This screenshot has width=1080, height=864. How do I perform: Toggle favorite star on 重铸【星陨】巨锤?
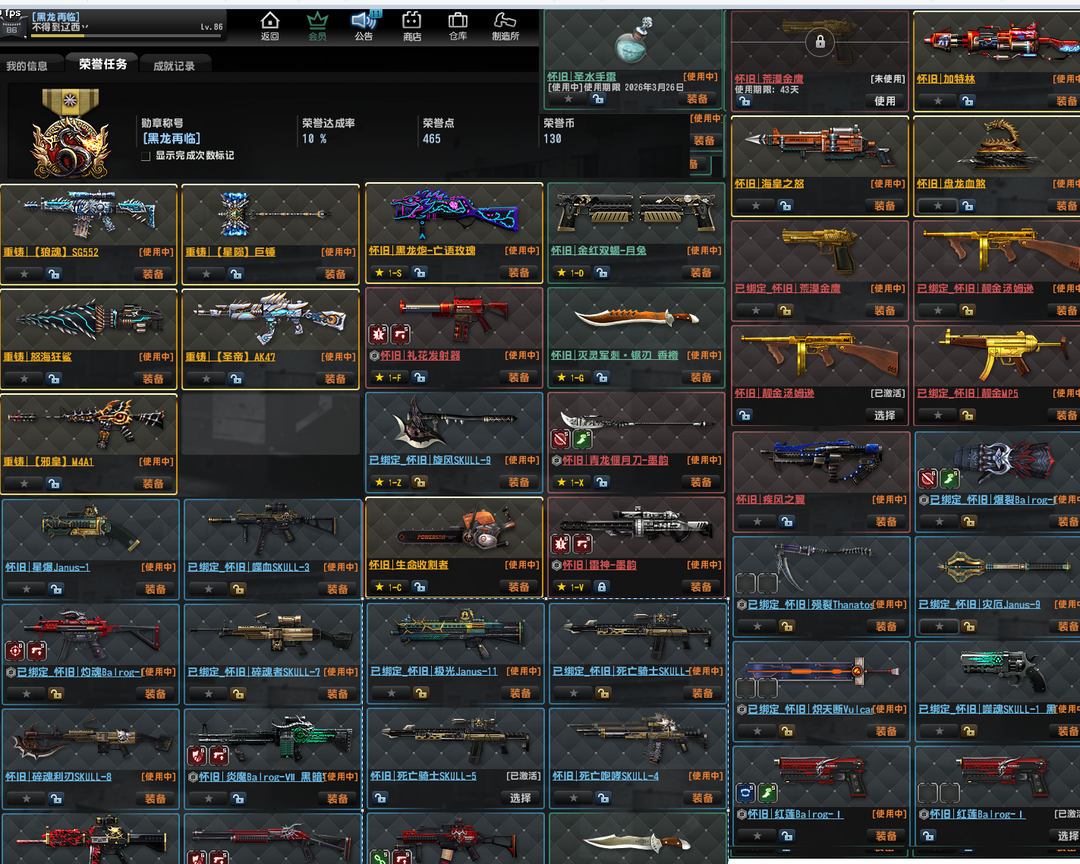206,274
